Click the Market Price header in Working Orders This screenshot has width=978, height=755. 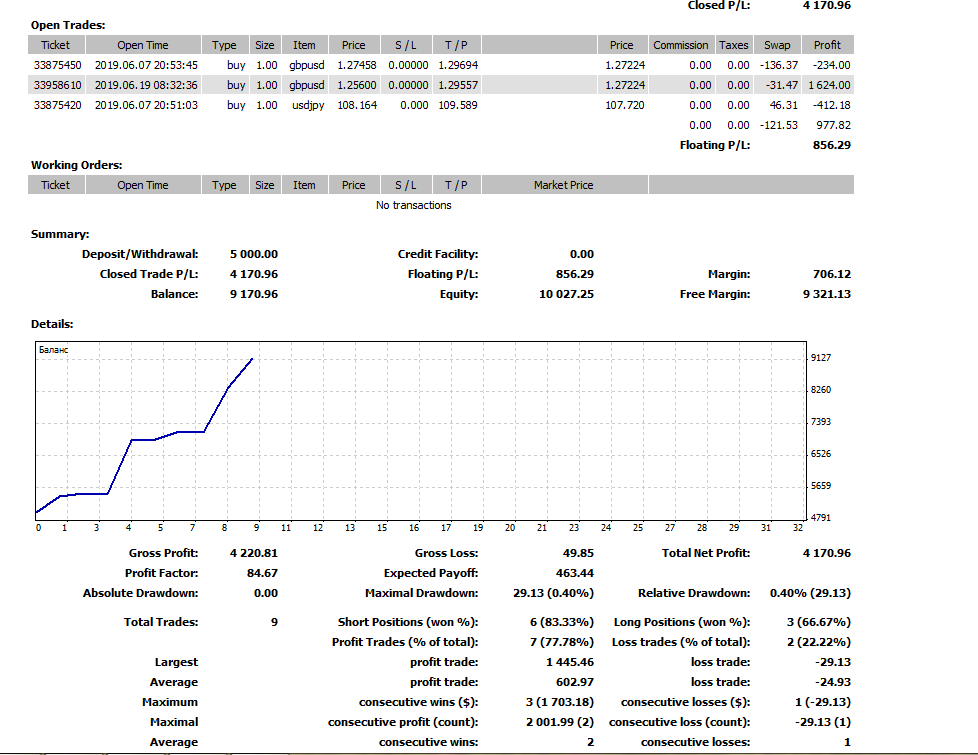(x=563, y=185)
